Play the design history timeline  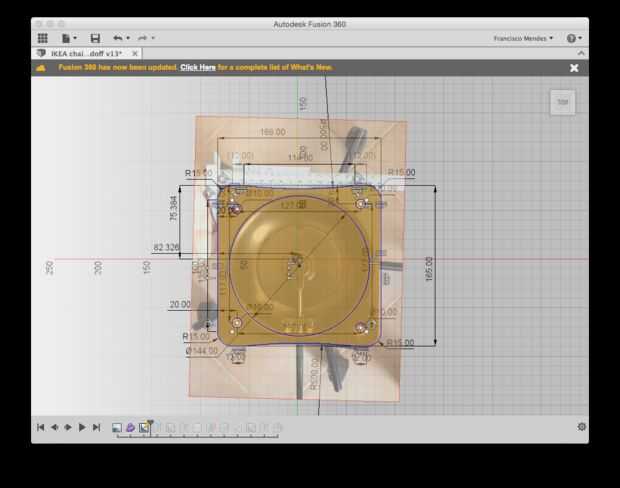coord(82,427)
